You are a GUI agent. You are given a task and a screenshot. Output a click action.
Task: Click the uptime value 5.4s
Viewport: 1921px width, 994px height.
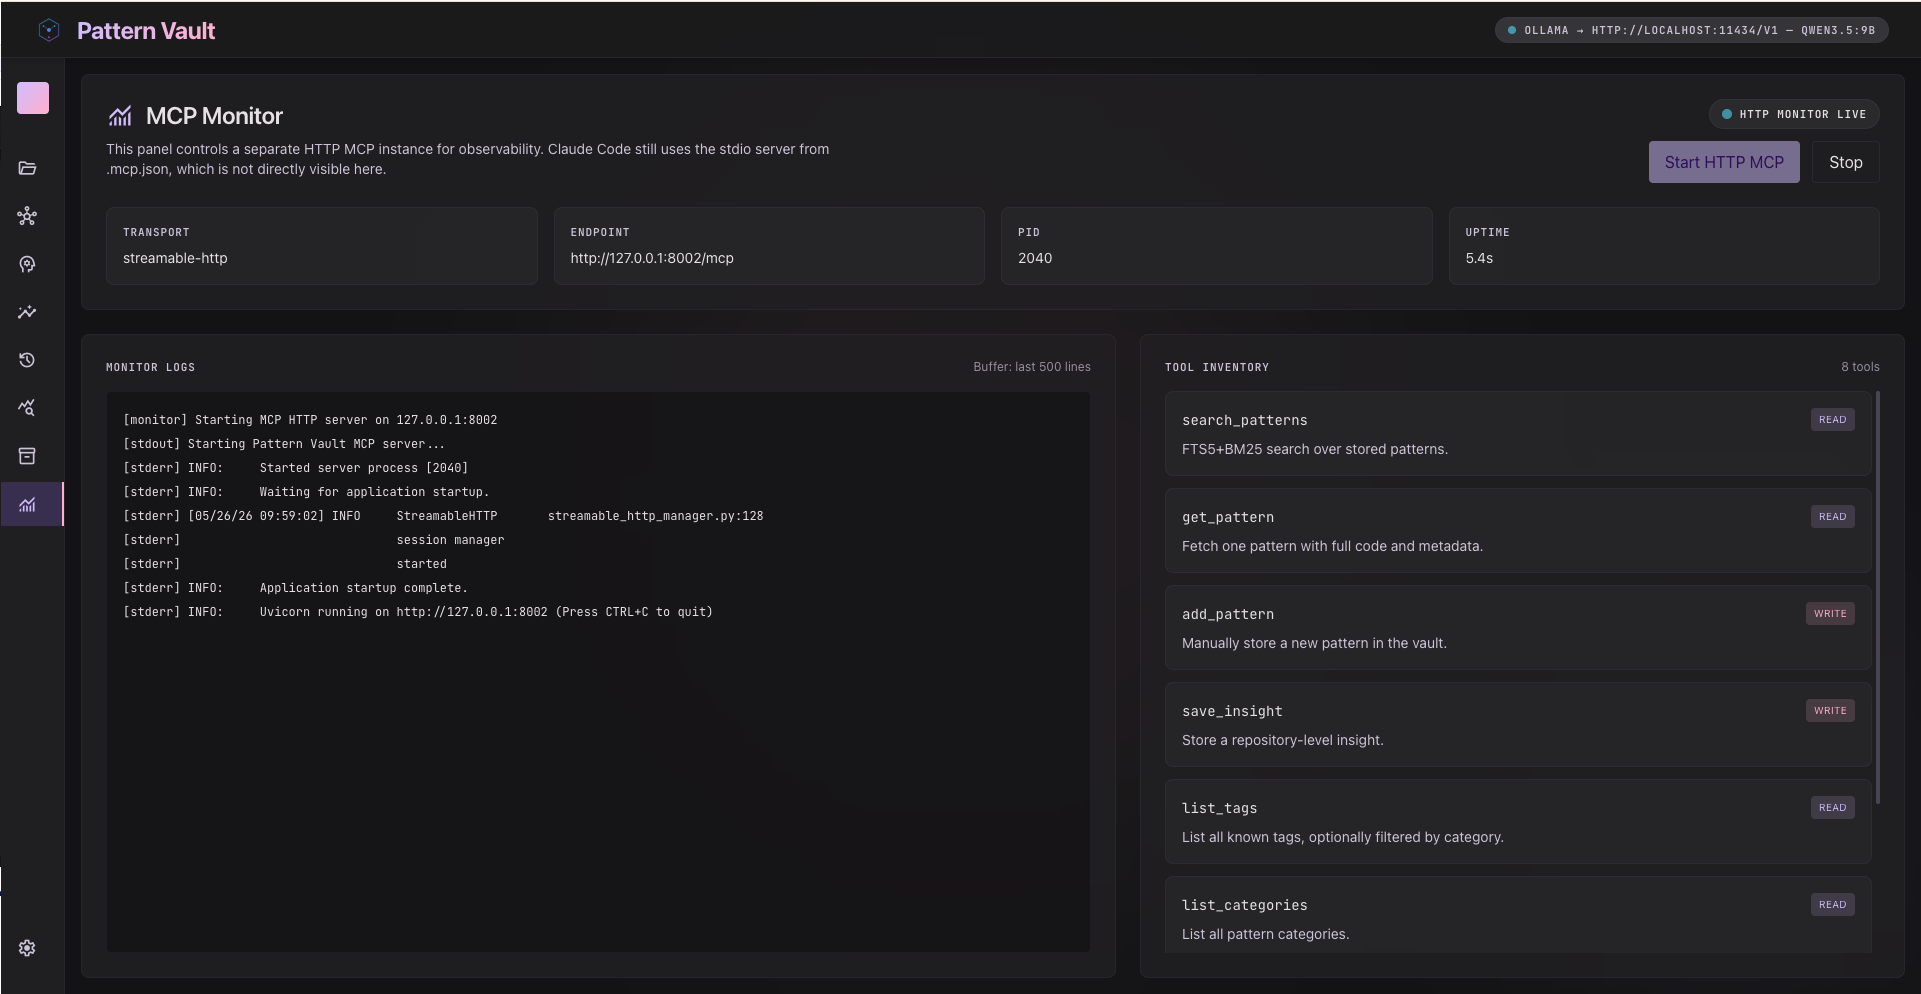click(x=1479, y=258)
